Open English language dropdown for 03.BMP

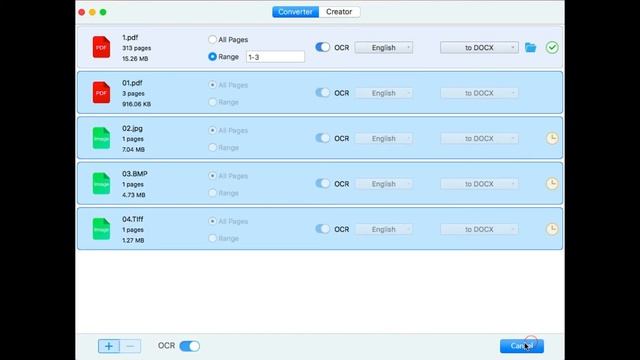click(x=384, y=184)
